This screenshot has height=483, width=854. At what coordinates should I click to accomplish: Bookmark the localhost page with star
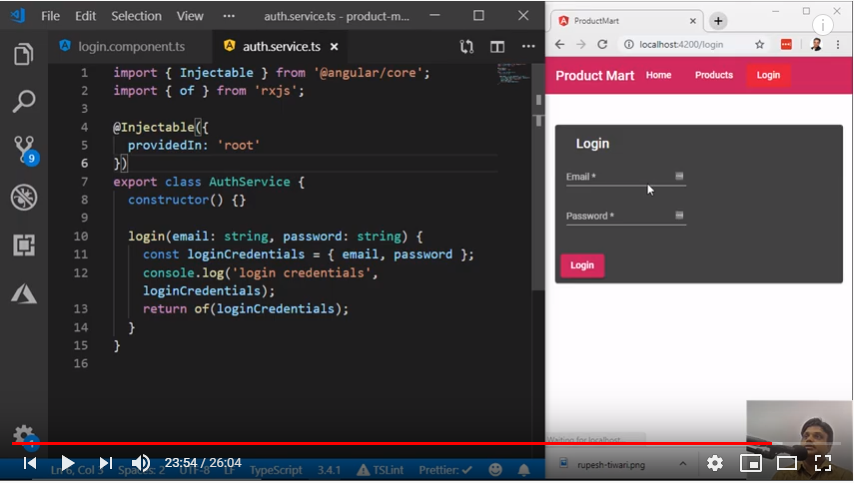click(x=760, y=45)
